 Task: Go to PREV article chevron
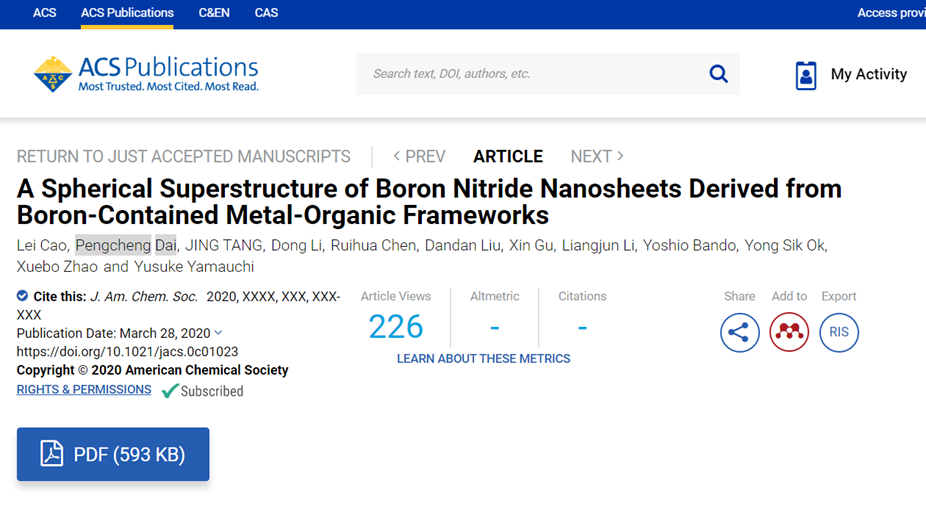pyautogui.click(x=397, y=156)
